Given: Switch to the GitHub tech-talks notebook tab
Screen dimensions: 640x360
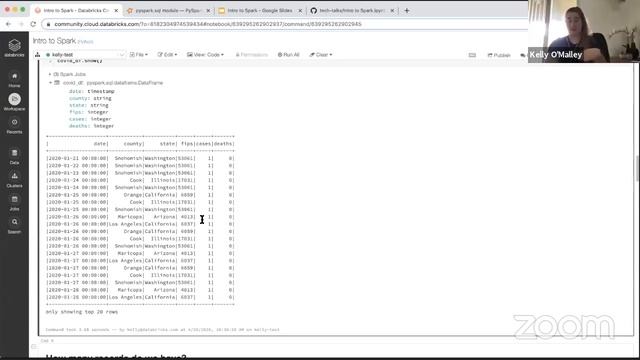Looking at the screenshot, I should tap(351, 11).
